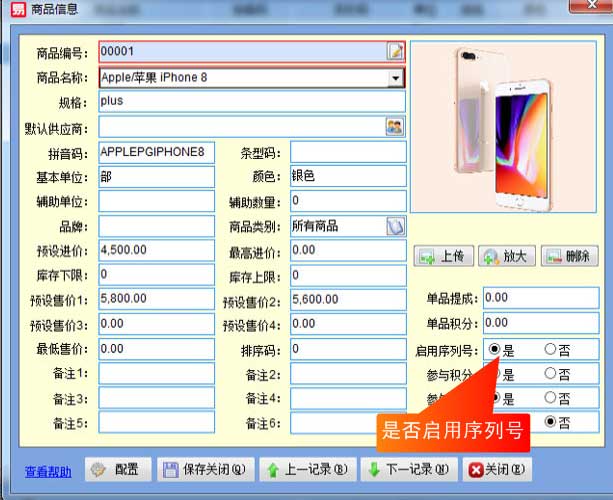Open the 查看帮助 help link

[x=48, y=471]
